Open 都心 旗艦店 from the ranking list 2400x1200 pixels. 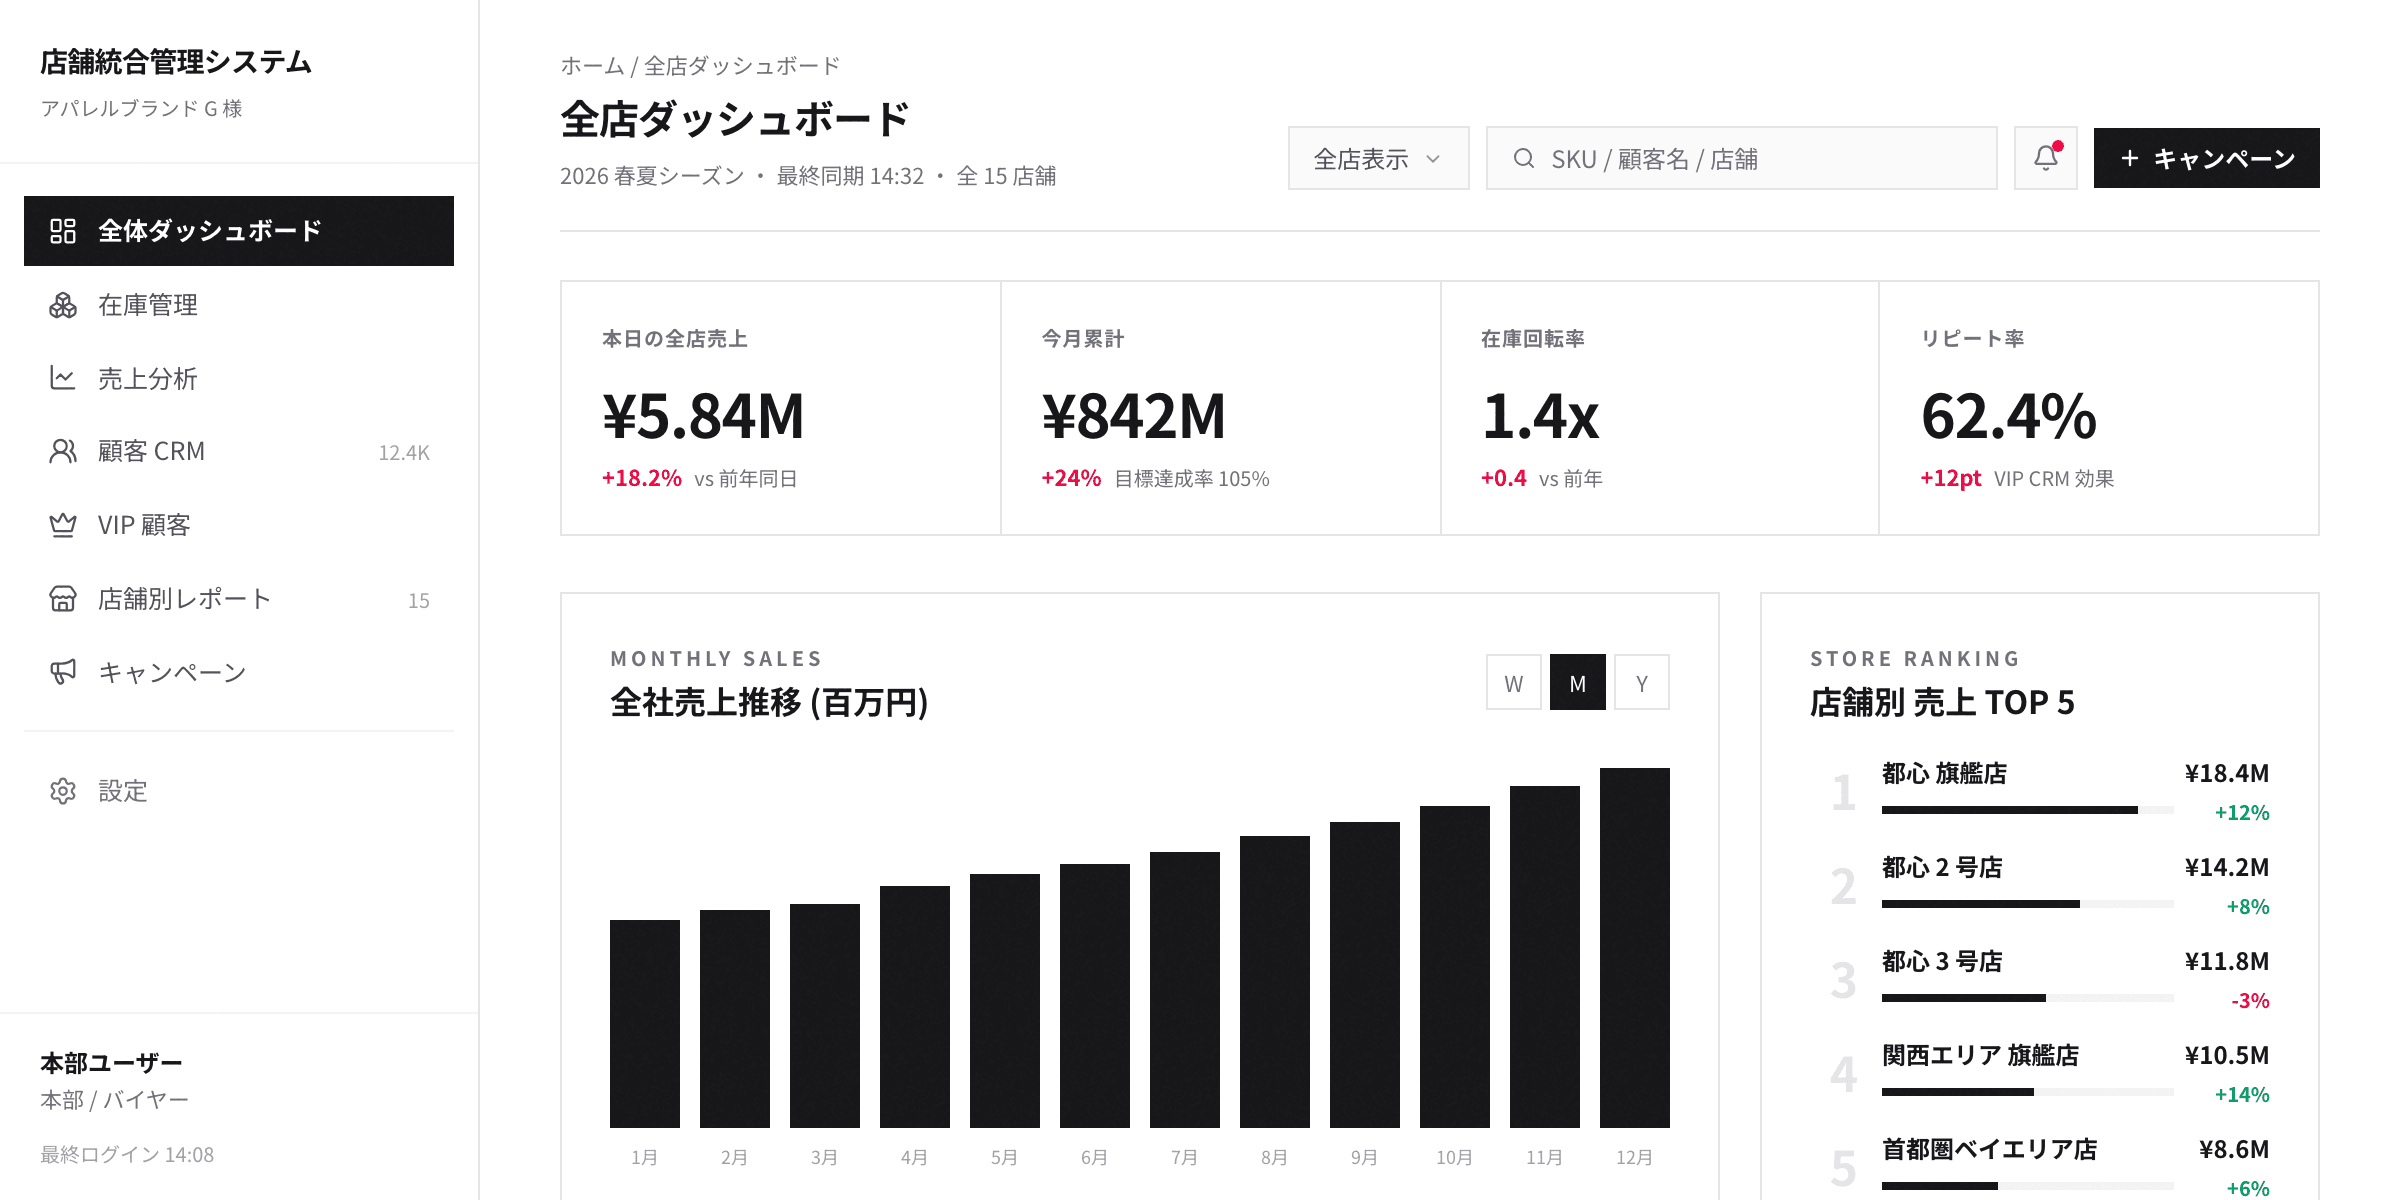coord(1945,773)
